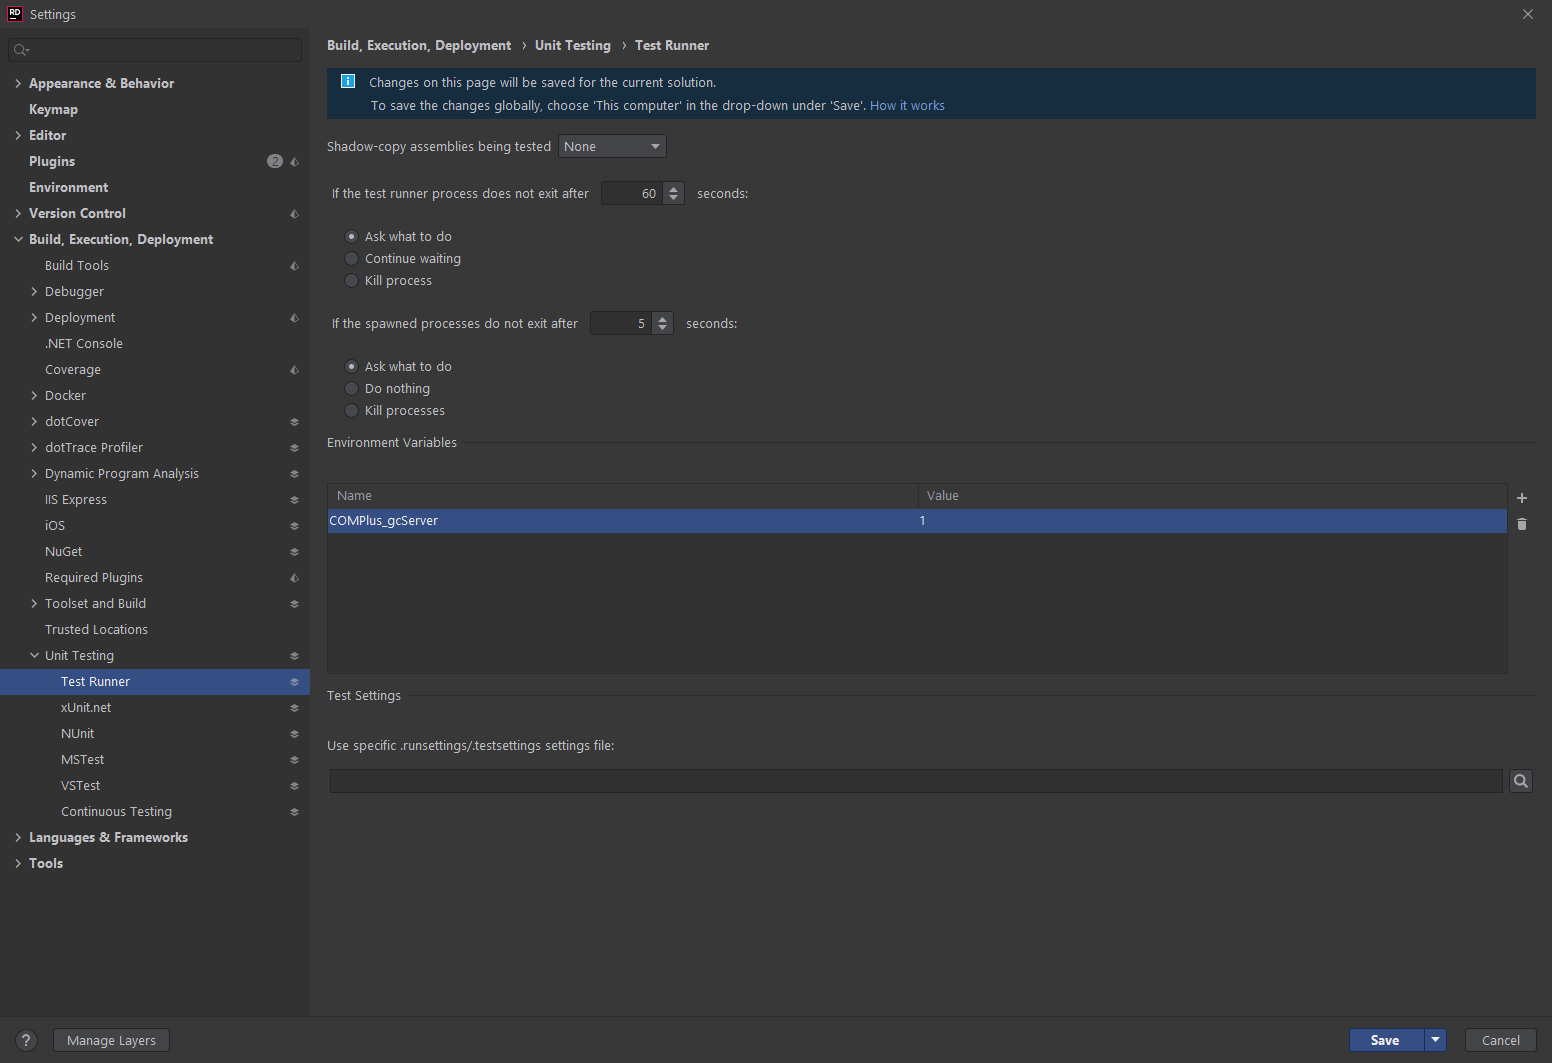Open the How it works link

[x=907, y=106]
